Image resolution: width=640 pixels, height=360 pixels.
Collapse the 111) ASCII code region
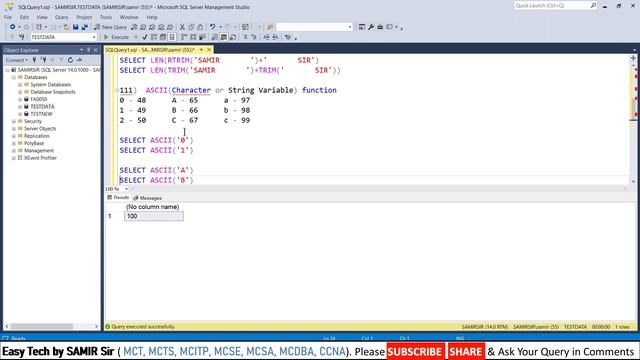[x=117, y=90]
